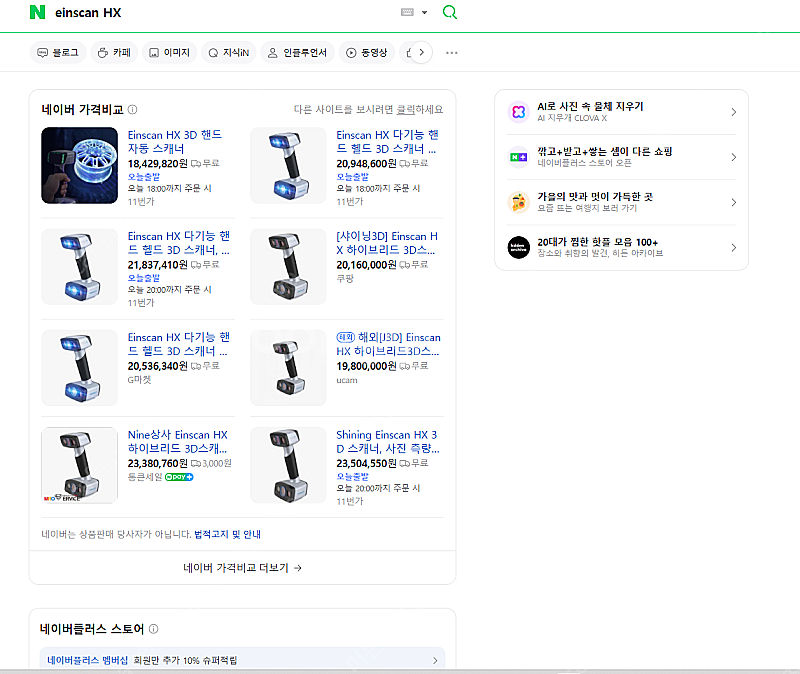Open thumbnail of the Nine상사 scanner

point(80,465)
